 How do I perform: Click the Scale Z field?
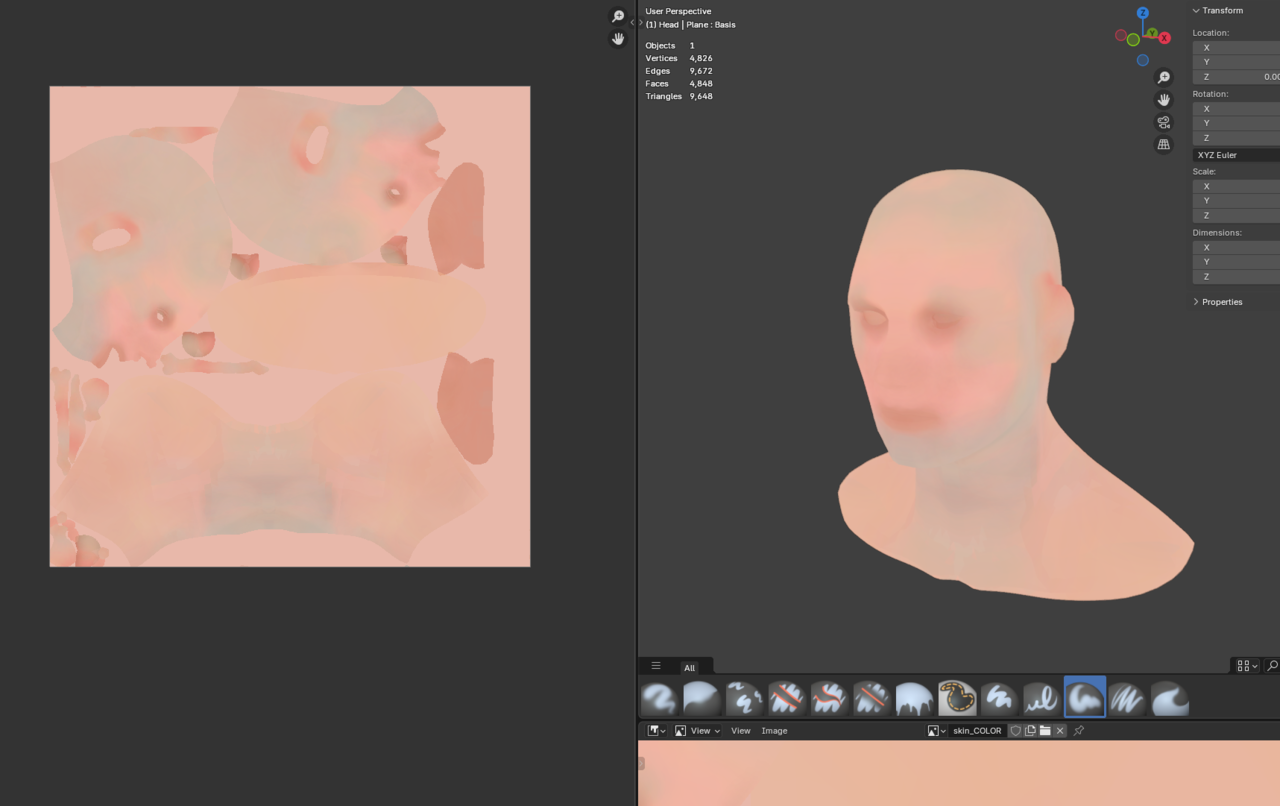[1236, 216]
